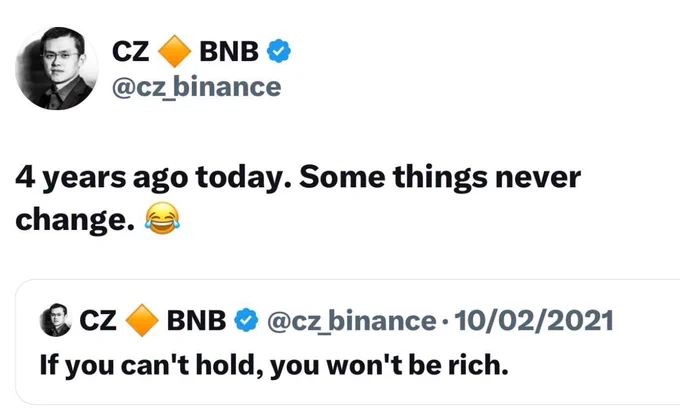
Task: Click the 'Some things never' text
Action: pyautogui.click(x=440, y=177)
